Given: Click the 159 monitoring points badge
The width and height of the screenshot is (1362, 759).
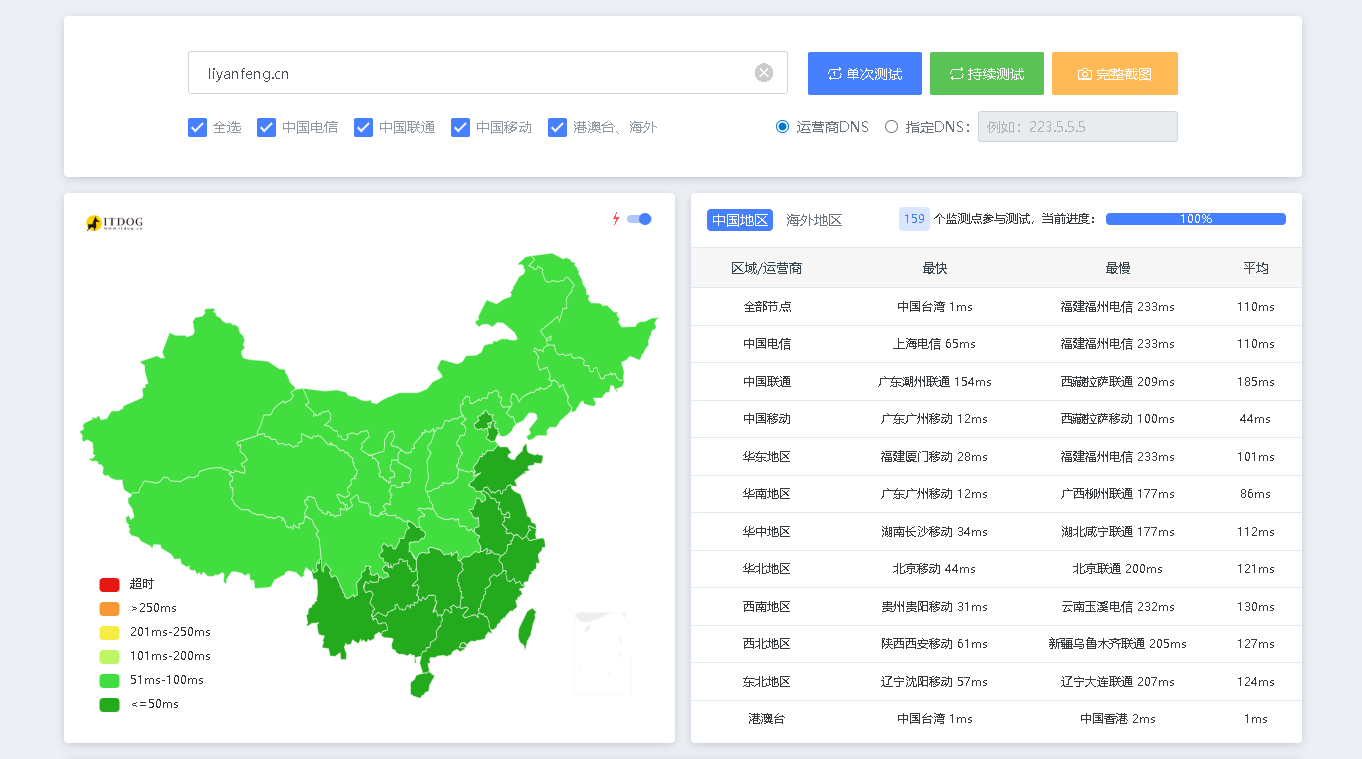Looking at the screenshot, I should pos(913,218).
